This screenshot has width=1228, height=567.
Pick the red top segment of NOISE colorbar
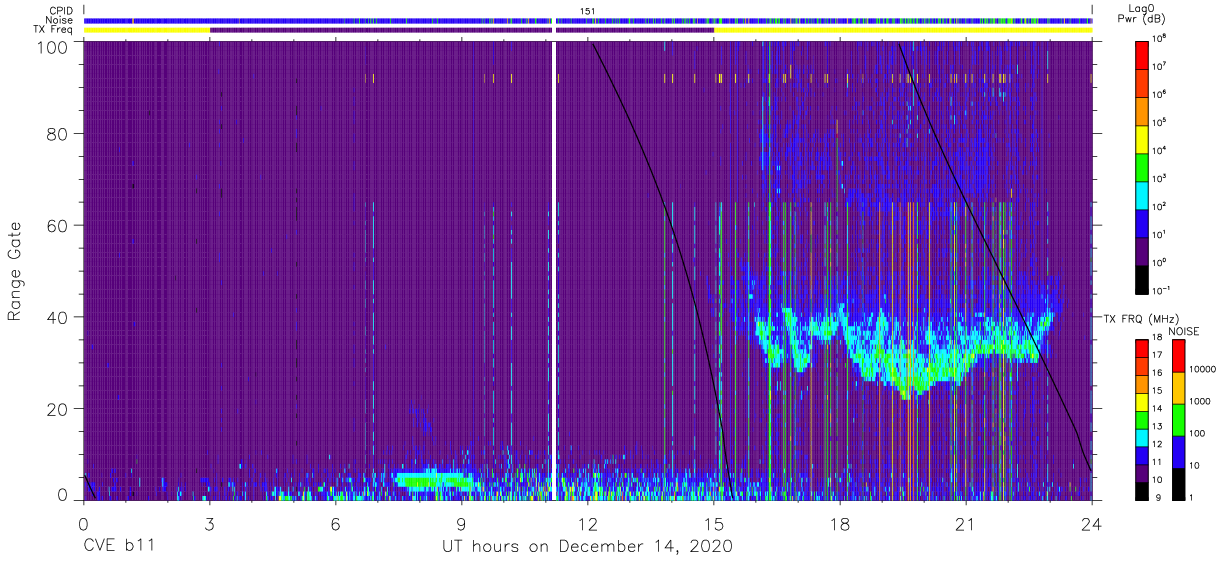click(x=1177, y=356)
